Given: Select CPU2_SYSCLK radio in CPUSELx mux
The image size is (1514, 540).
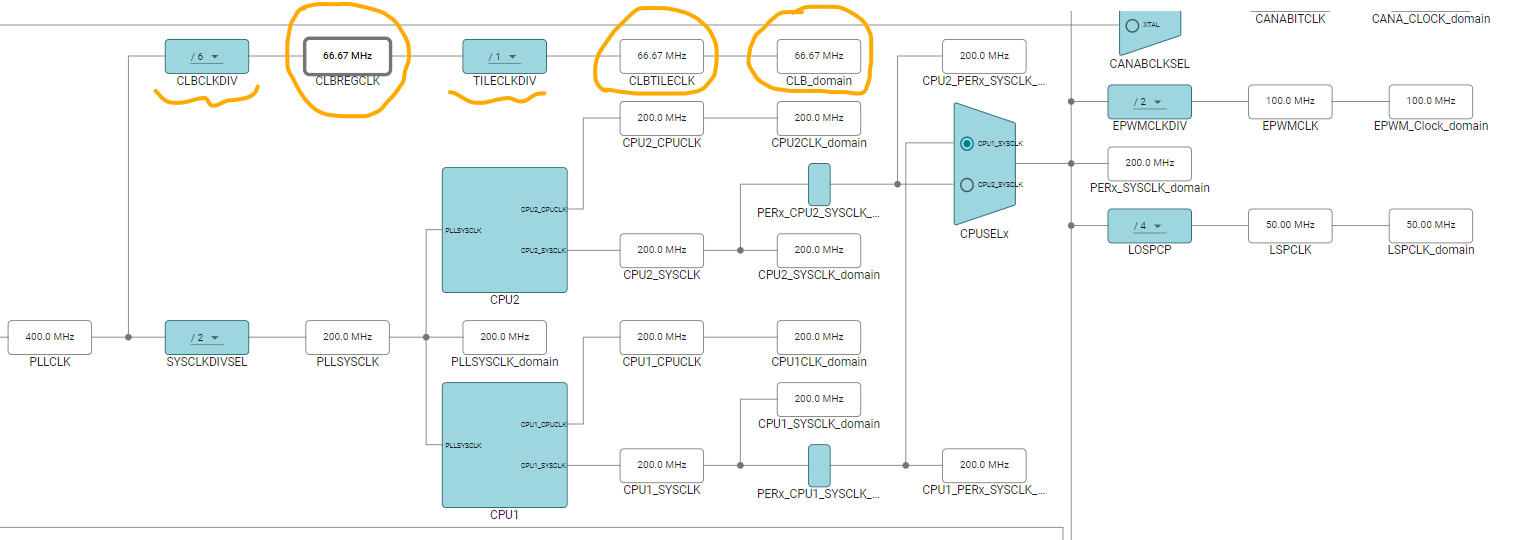Looking at the screenshot, I should point(966,184).
